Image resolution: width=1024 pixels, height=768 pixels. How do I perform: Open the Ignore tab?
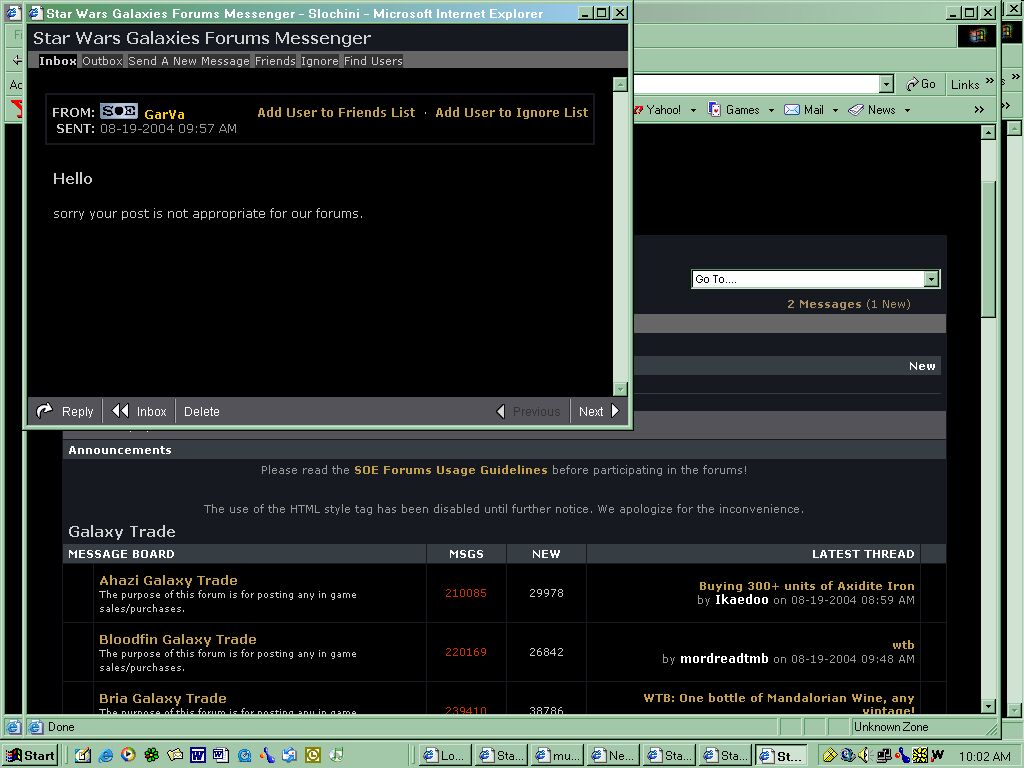click(319, 61)
